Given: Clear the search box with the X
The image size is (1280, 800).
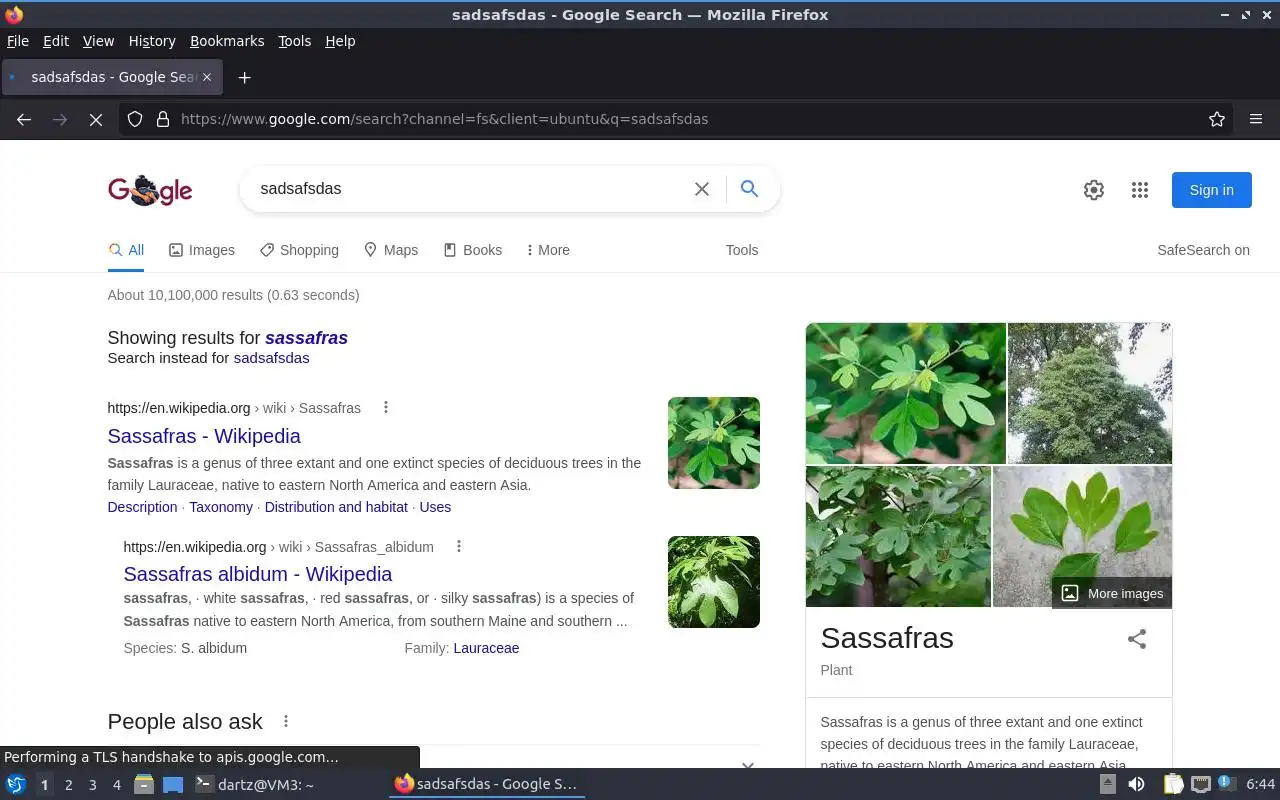Looking at the screenshot, I should pyautogui.click(x=702, y=189).
